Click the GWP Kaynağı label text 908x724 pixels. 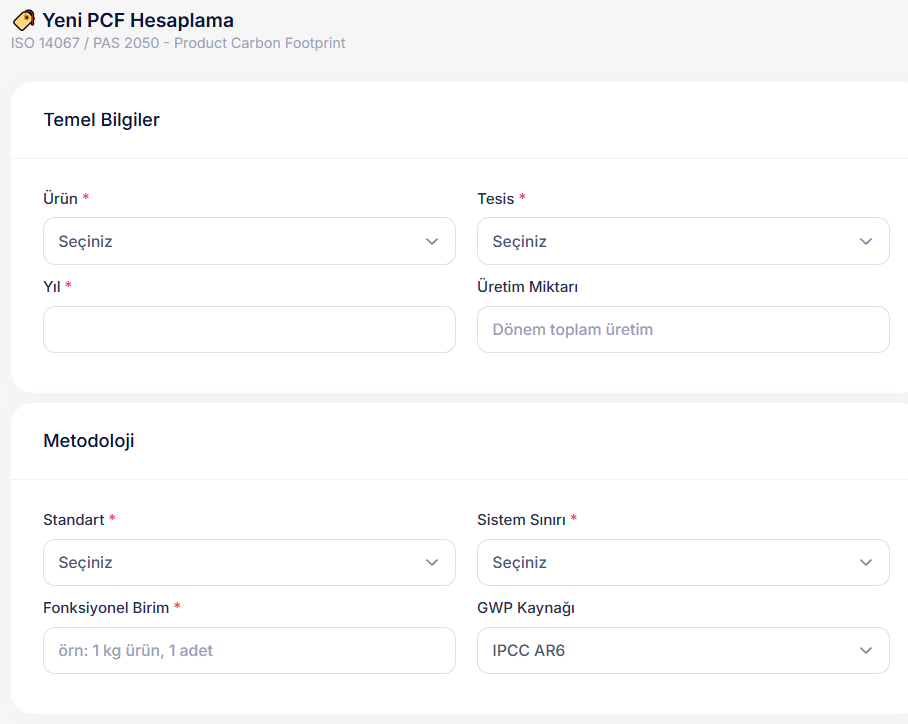(x=525, y=608)
